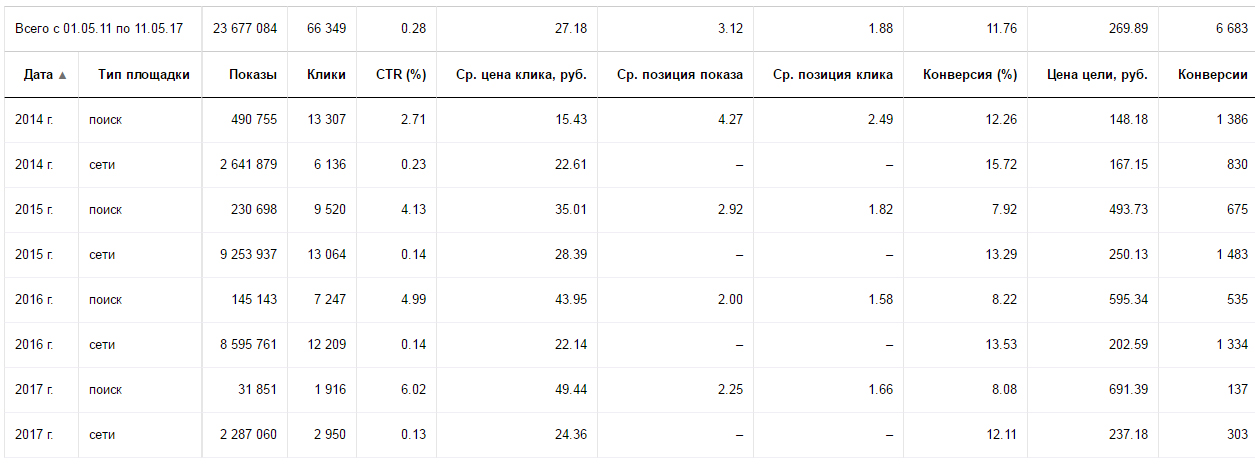Click total impressions value 23 677 084
The width and height of the screenshot is (1255, 472).
(x=244, y=28)
